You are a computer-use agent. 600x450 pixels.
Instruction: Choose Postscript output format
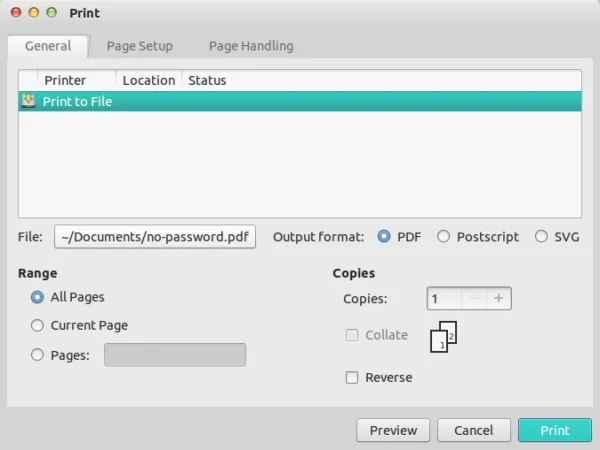point(443,236)
